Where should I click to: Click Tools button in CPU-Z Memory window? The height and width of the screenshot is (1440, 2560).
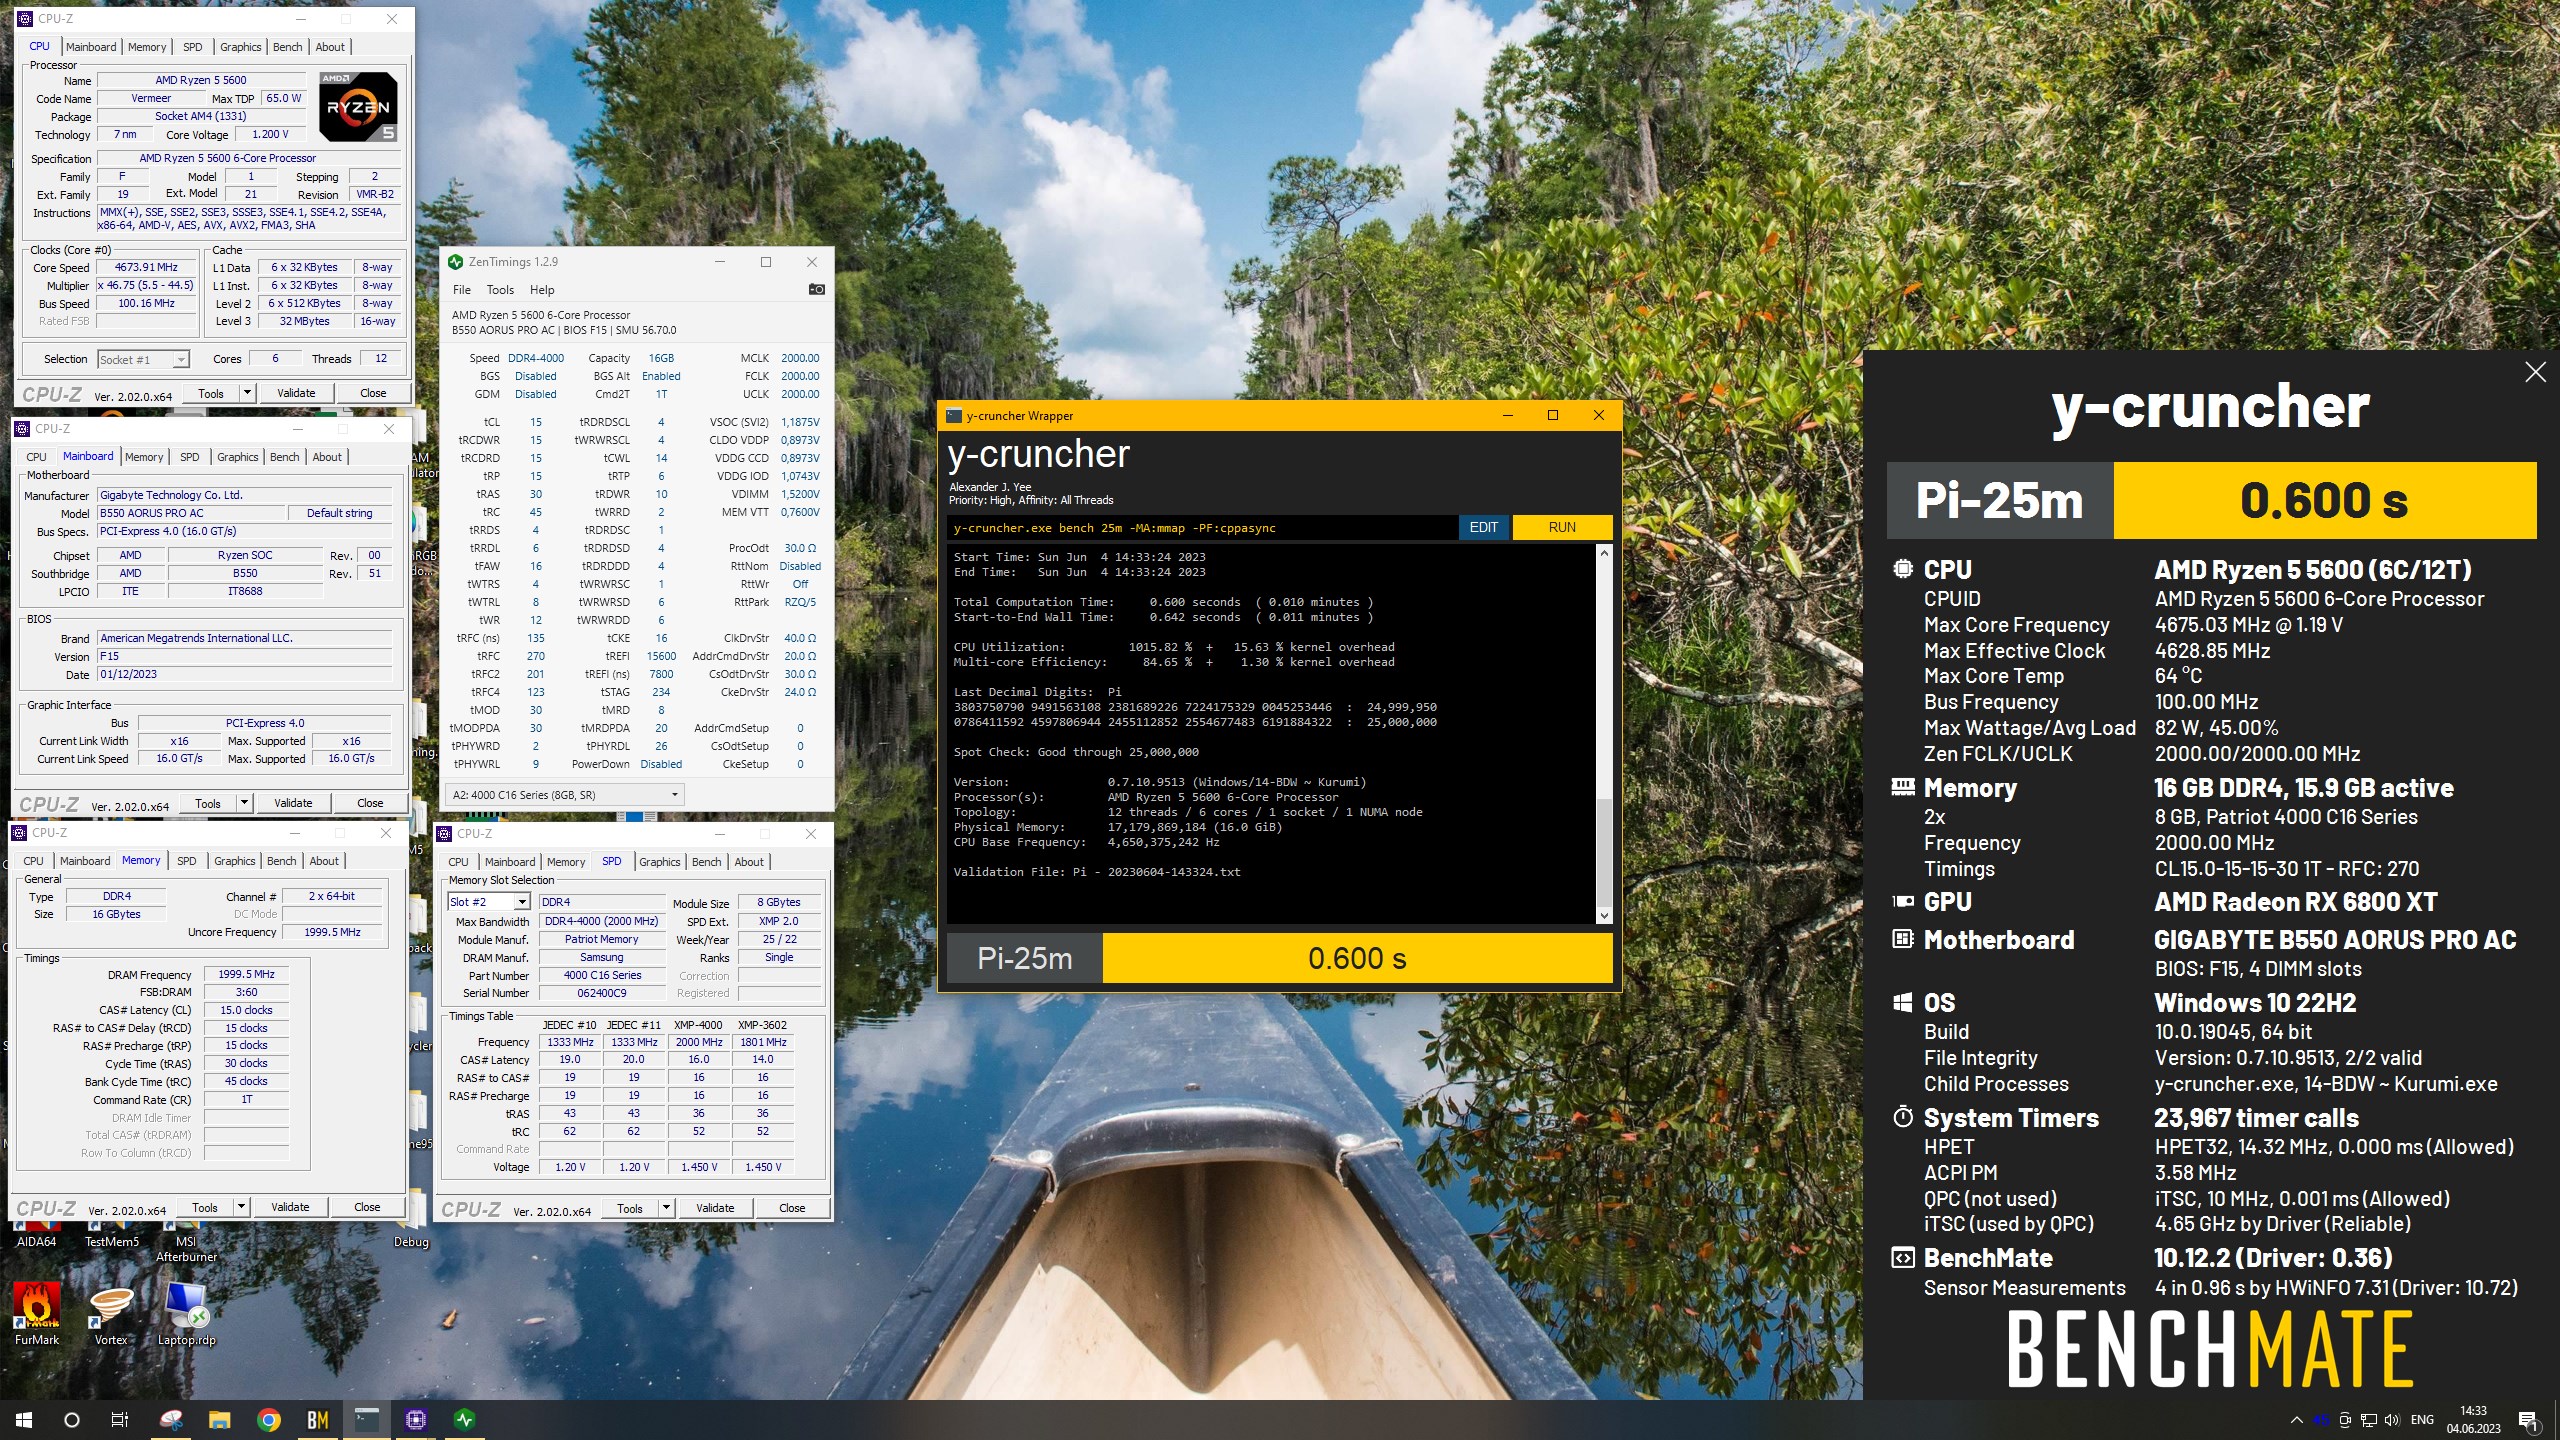205,1207
